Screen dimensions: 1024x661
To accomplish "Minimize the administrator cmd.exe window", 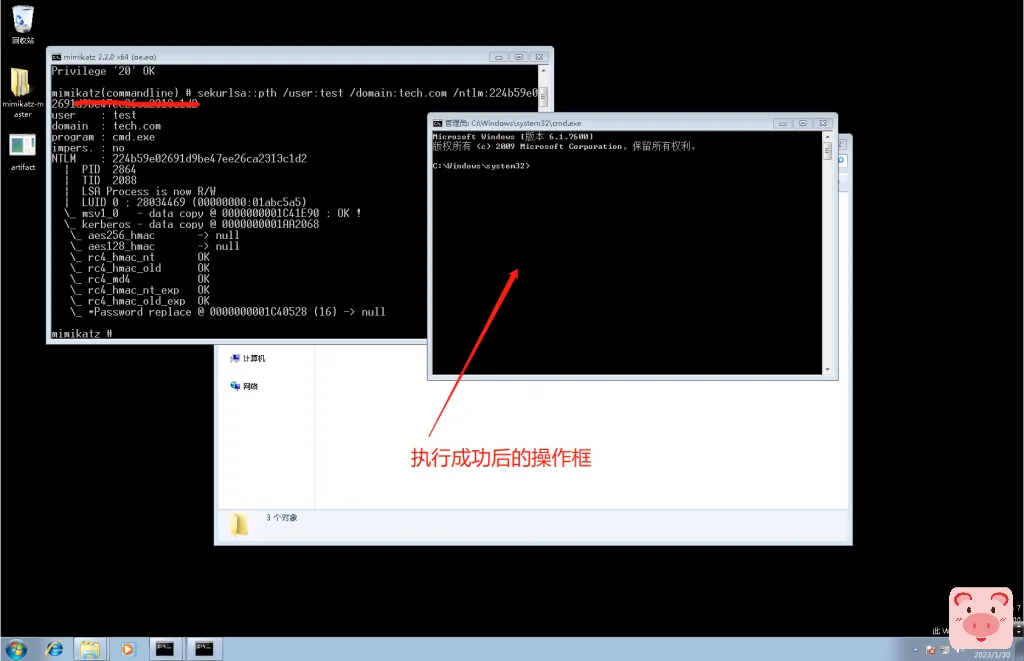I will tap(782, 123).
